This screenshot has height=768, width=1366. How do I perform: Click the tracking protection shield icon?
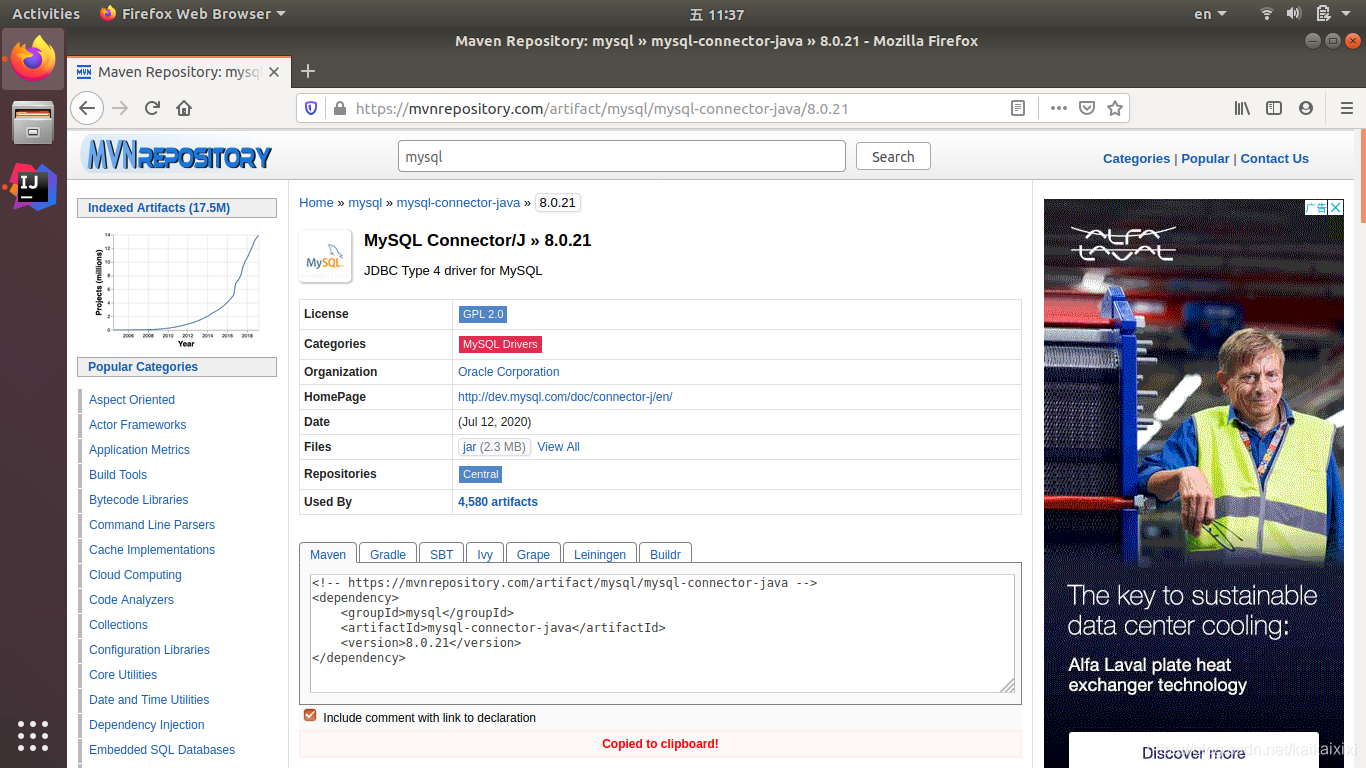311,108
